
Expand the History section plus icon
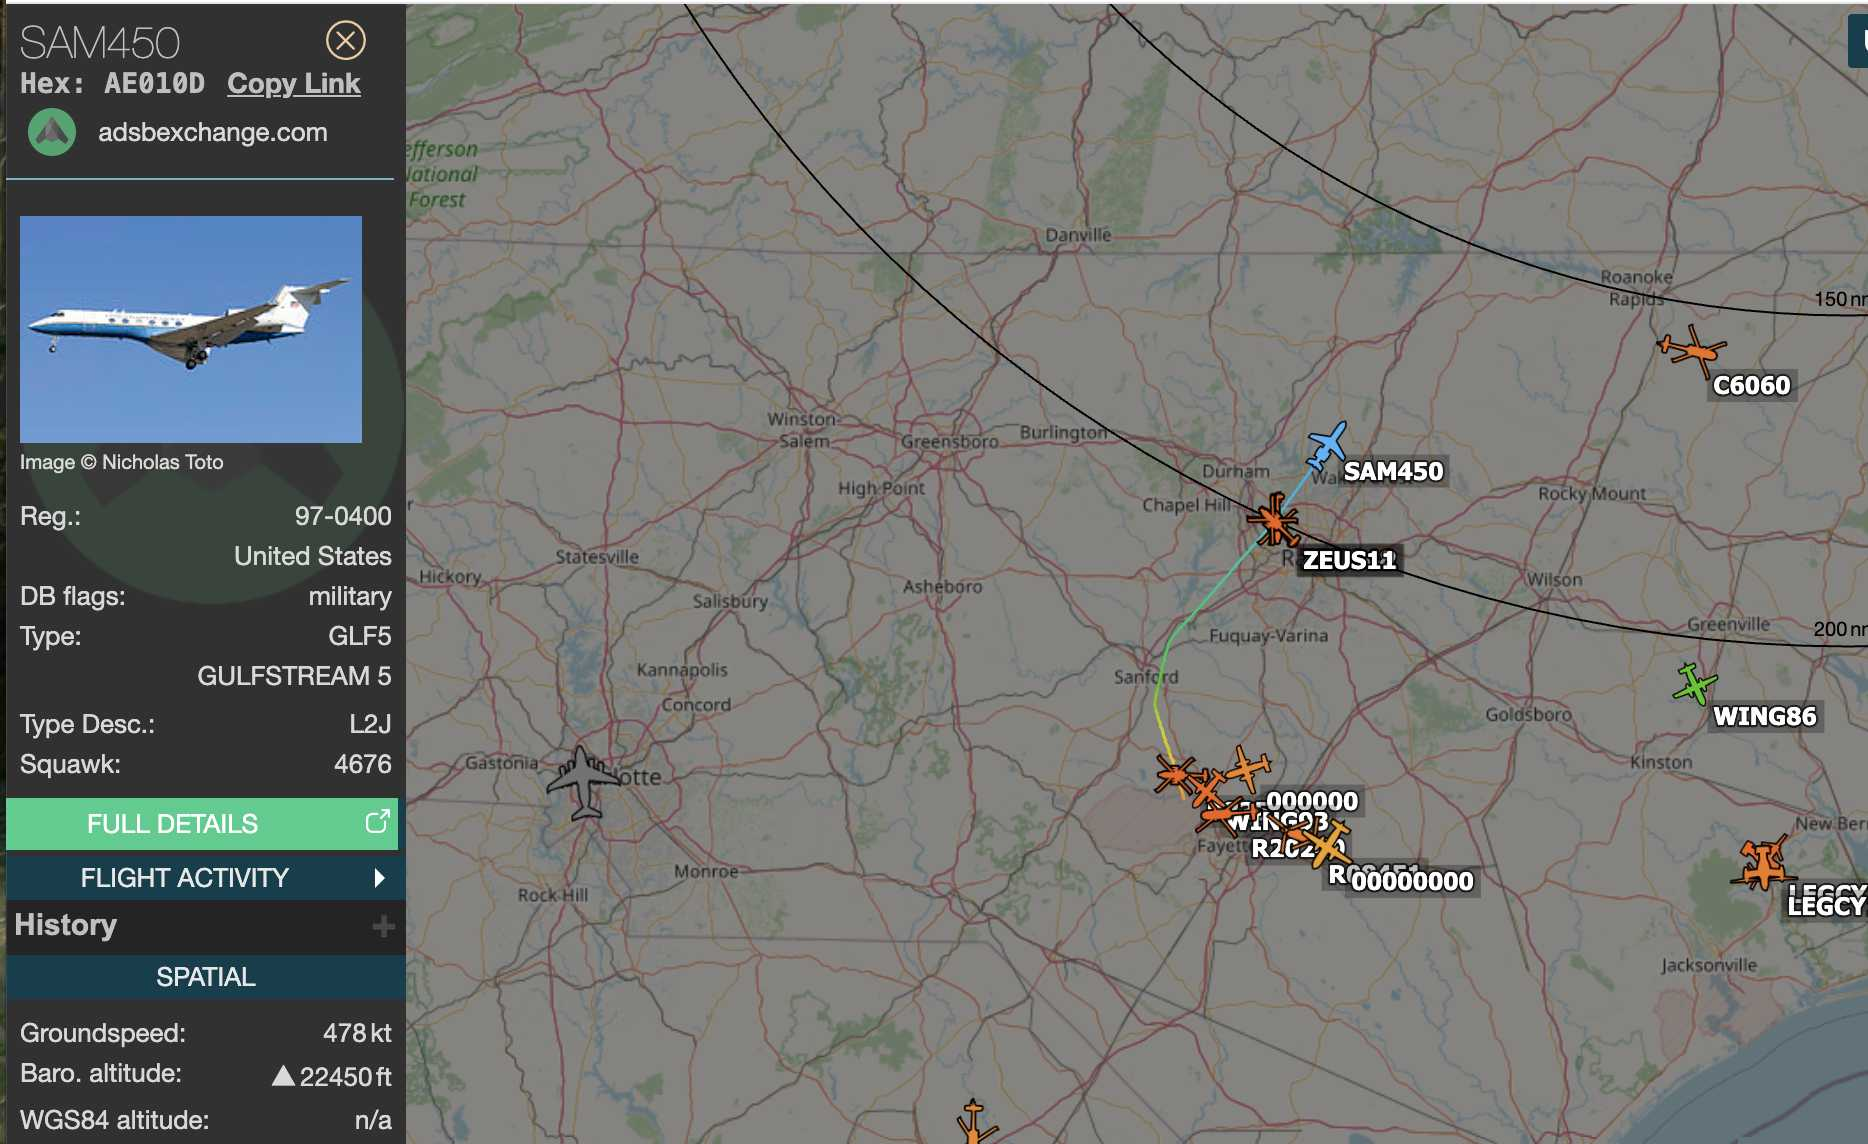(x=383, y=926)
